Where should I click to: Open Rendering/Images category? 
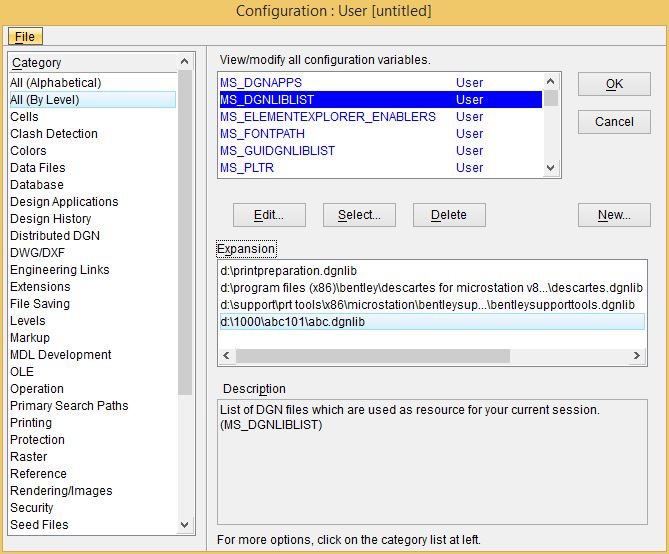[x=92, y=491]
